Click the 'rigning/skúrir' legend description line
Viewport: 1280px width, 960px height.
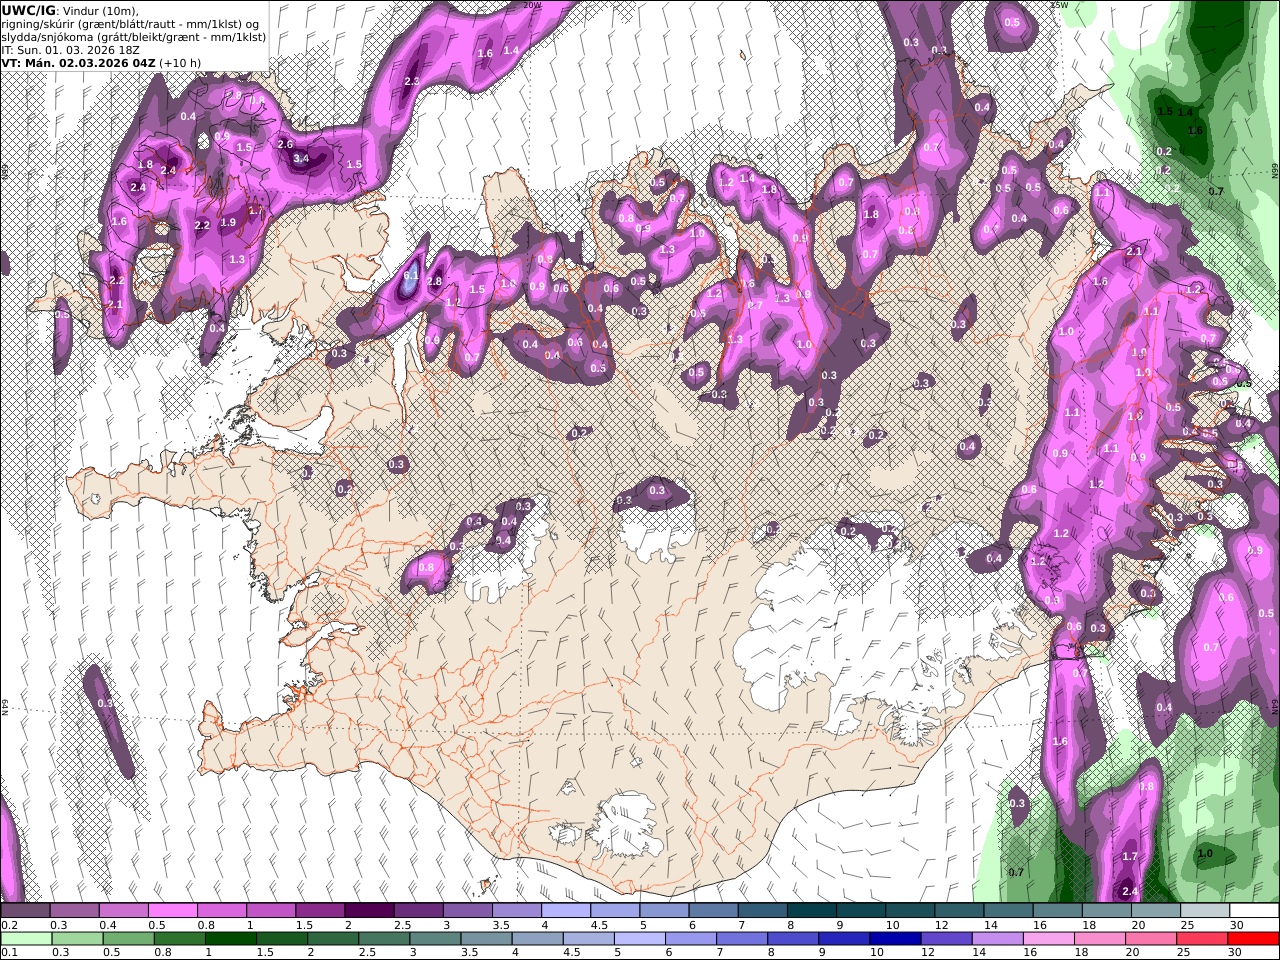tap(130, 23)
